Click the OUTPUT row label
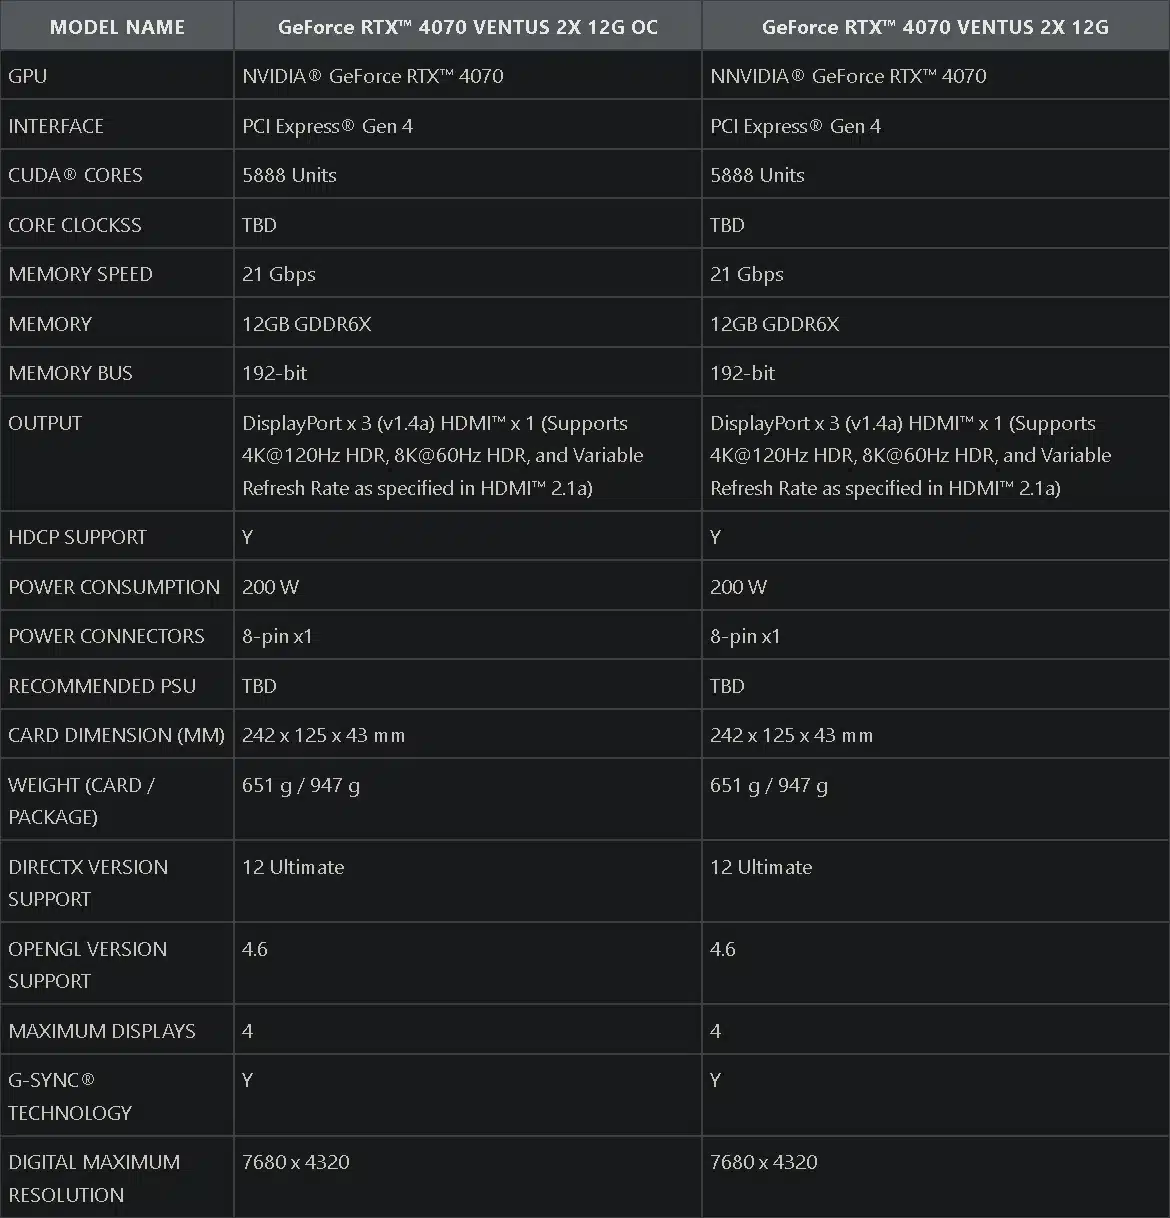 point(45,423)
